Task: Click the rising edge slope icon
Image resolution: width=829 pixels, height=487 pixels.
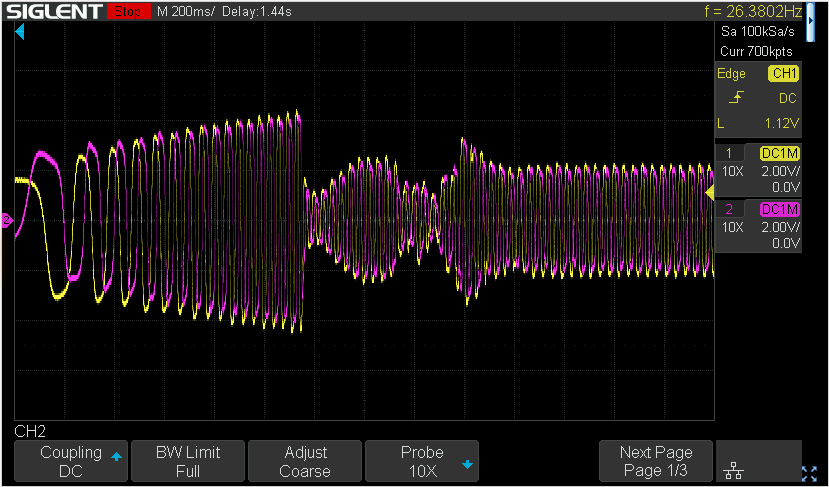Action: (x=737, y=97)
